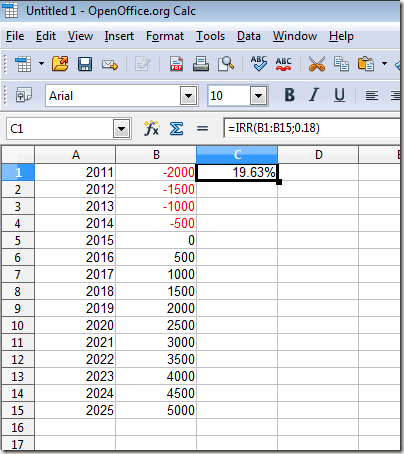Select row 16 header

pos(18,427)
